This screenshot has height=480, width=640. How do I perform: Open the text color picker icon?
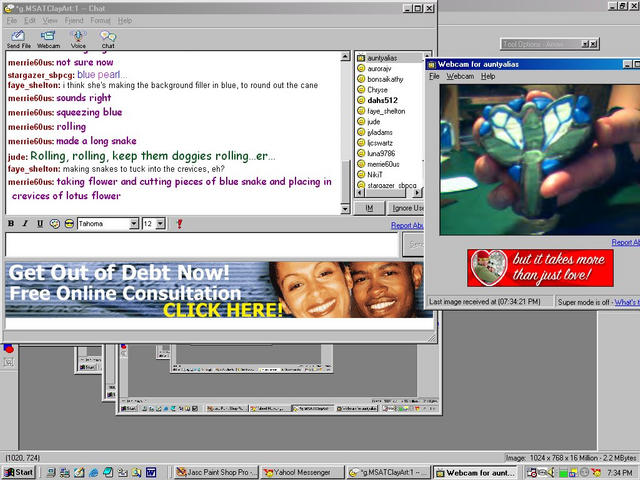click(x=55, y=223)
